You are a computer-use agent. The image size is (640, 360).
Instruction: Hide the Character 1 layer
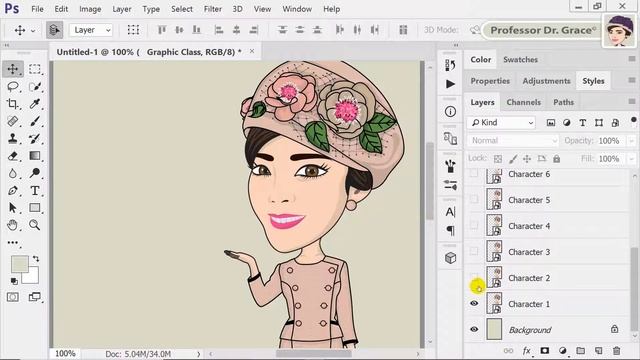coord(474,303)
